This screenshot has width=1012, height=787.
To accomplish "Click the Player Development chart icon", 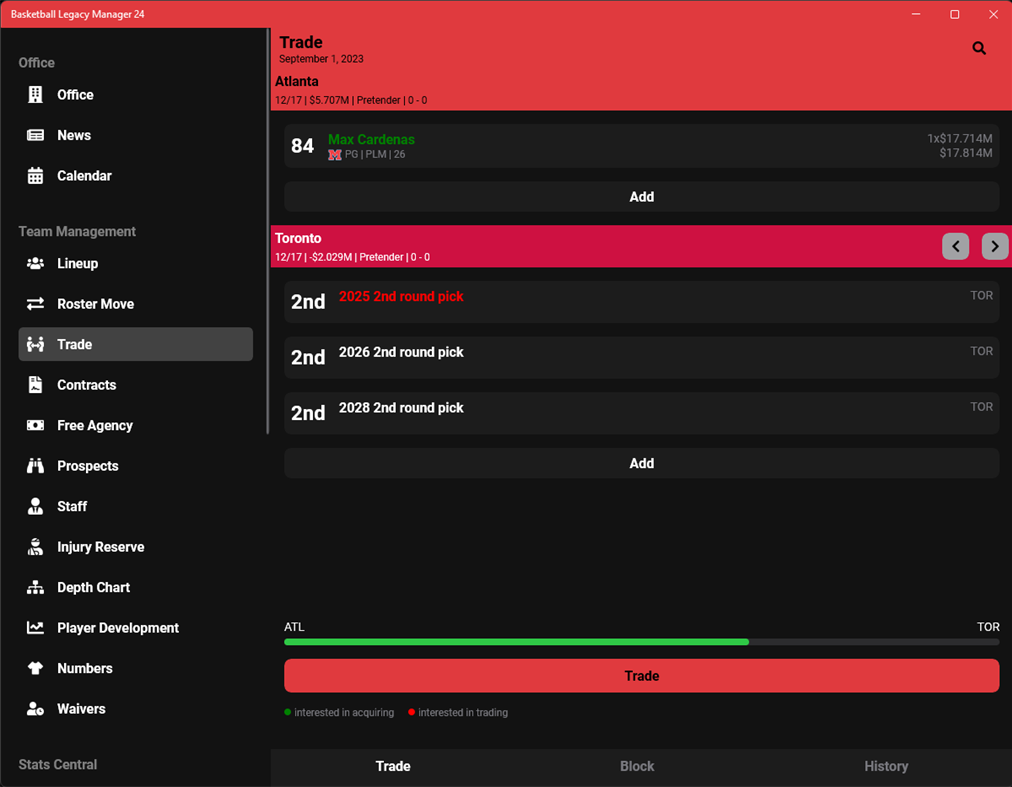I will pyautogui.click(x=35, y=628).
